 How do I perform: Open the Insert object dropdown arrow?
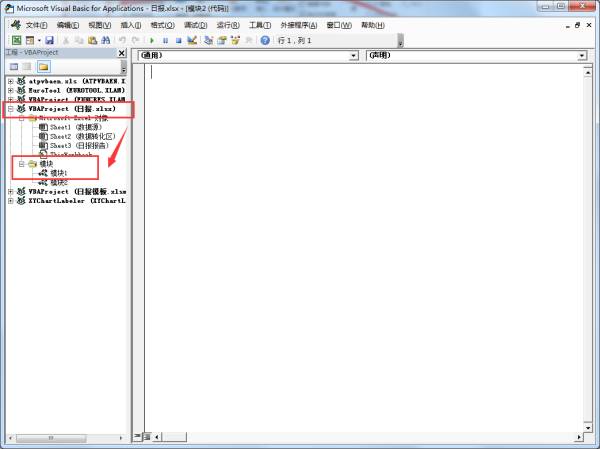coord(39,40)
